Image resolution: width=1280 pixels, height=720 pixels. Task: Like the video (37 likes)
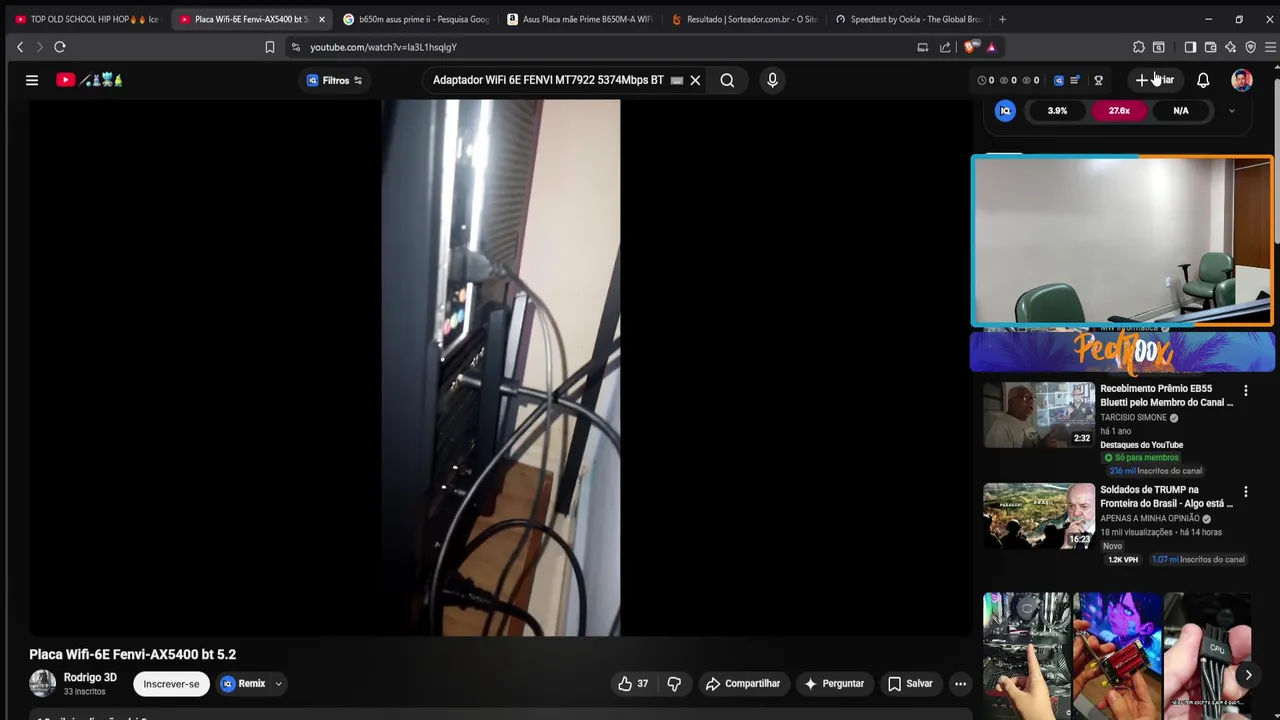[x=633, y=684]
